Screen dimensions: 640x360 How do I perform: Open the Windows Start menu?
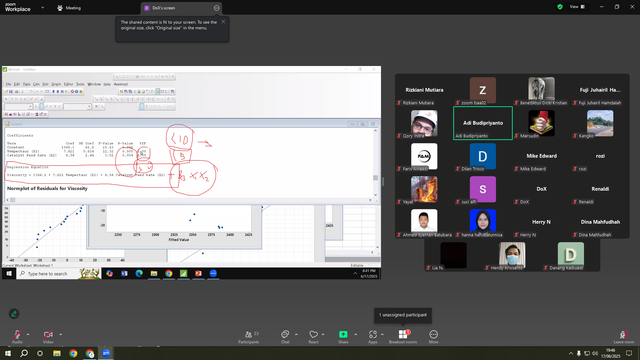click(x=8, y=353)
